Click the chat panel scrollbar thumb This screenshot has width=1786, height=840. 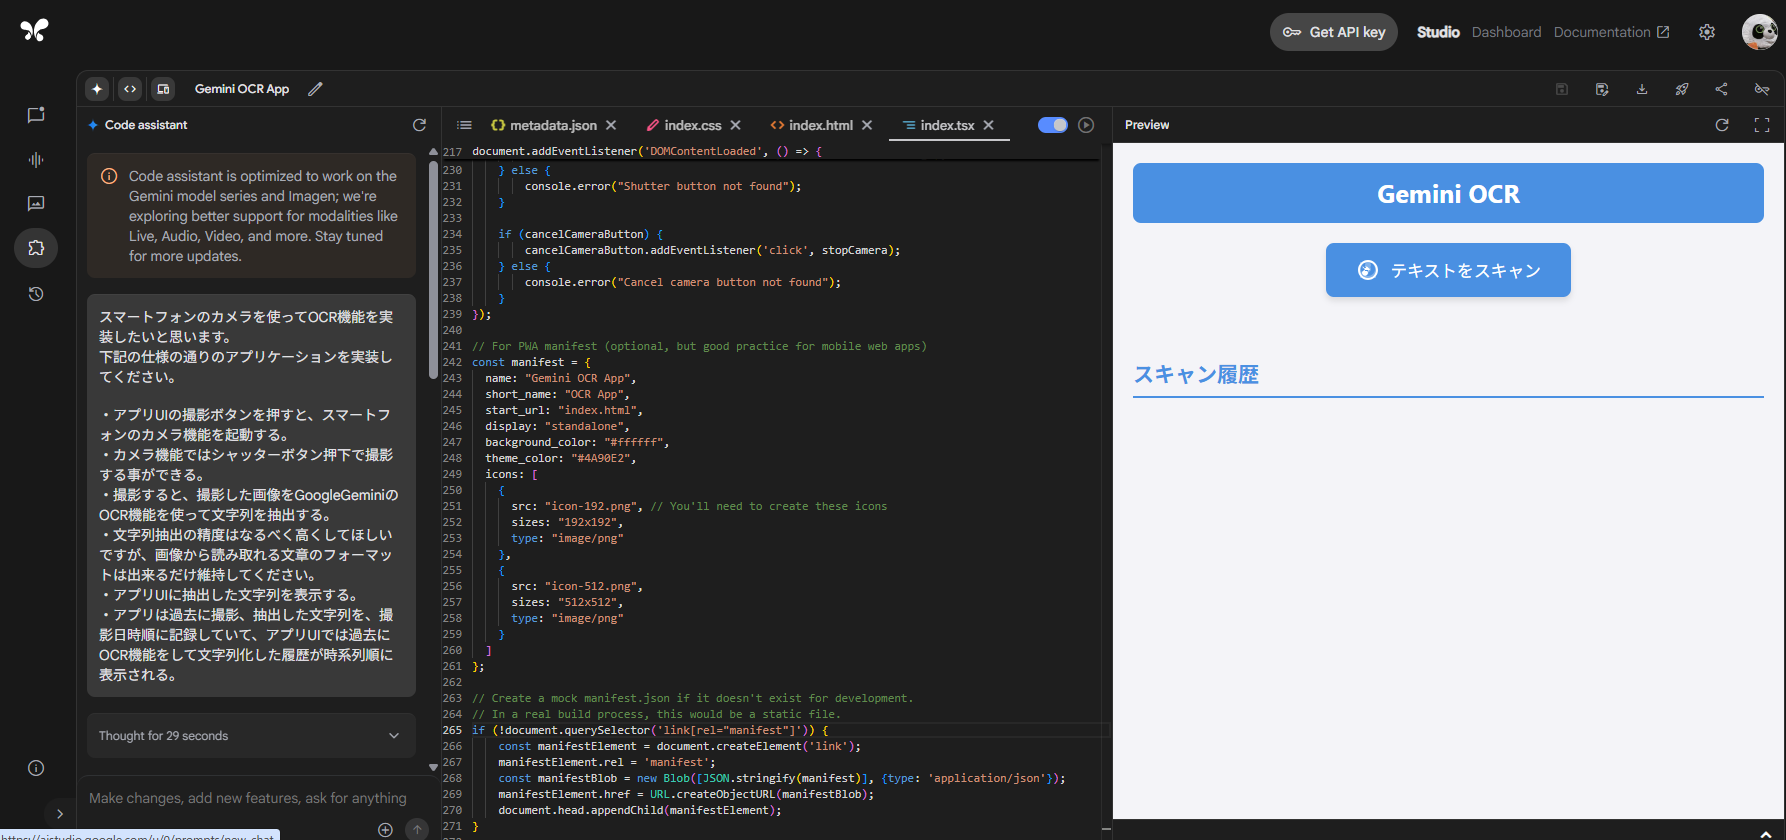433,270
